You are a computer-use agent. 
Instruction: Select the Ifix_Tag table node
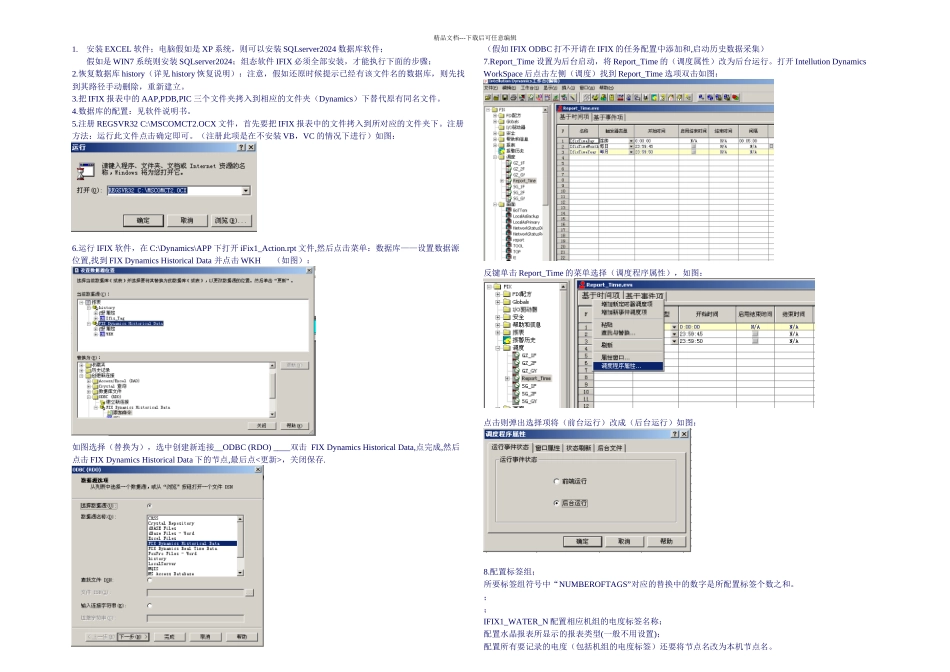pyautogui.click(x=113, y=318)
